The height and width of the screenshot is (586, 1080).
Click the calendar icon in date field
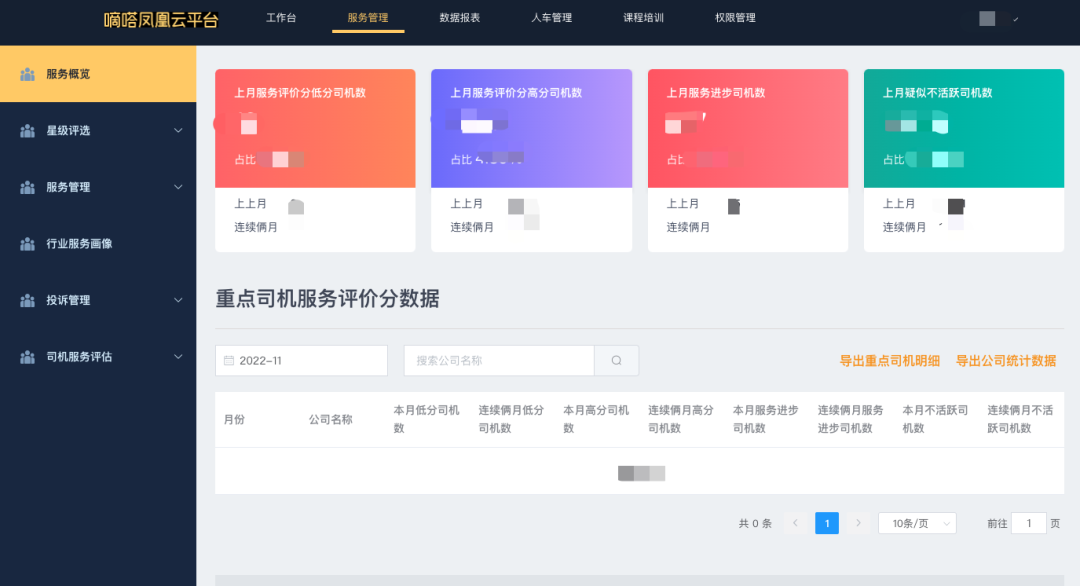(229, 361)
